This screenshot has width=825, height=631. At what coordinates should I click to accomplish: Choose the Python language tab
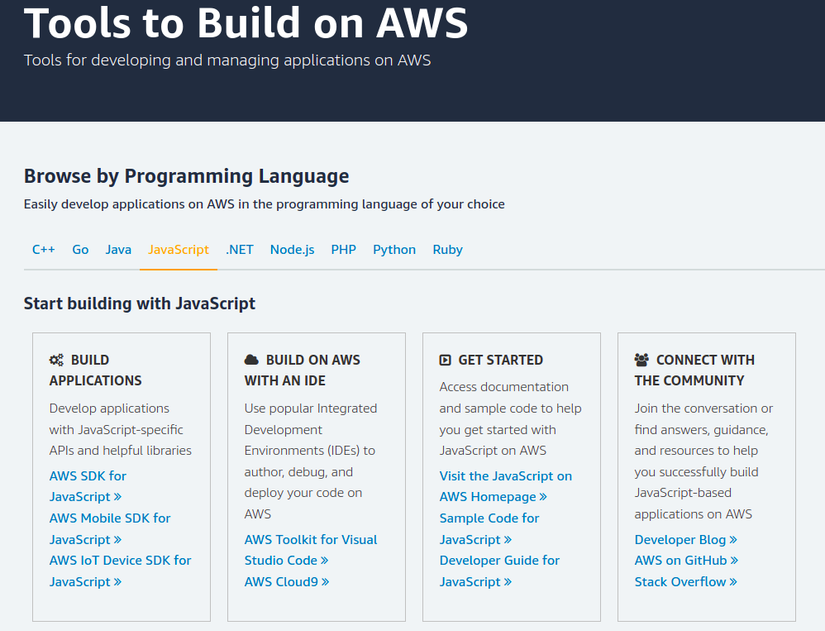394,250
